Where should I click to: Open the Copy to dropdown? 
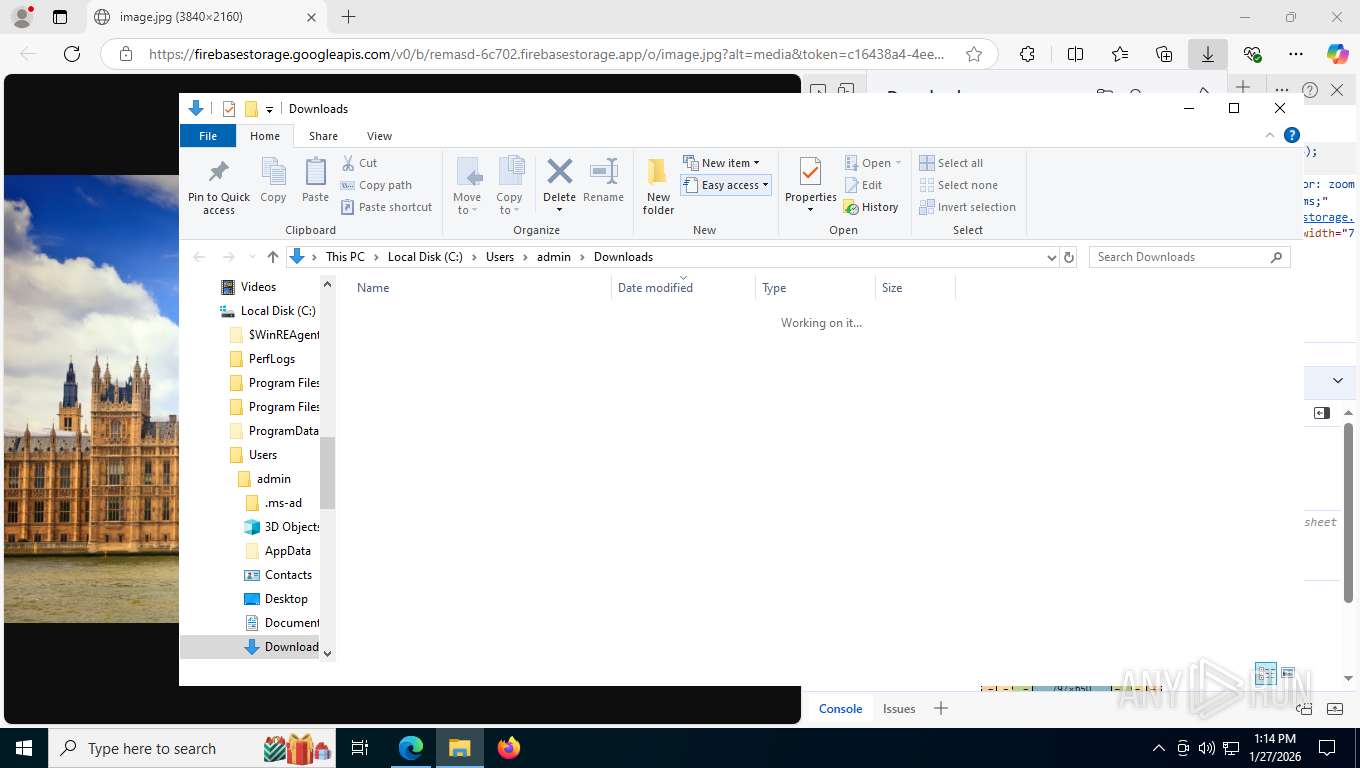(x=509, y=186)
